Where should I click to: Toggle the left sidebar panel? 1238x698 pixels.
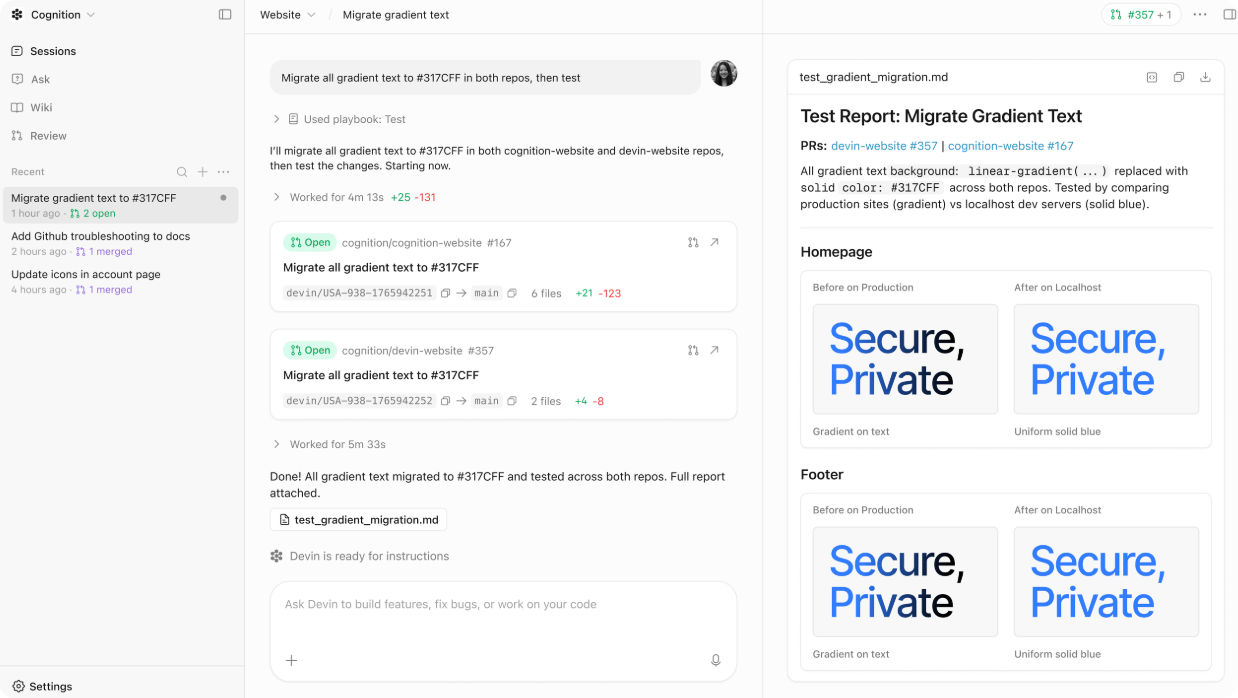coord(225,15)
